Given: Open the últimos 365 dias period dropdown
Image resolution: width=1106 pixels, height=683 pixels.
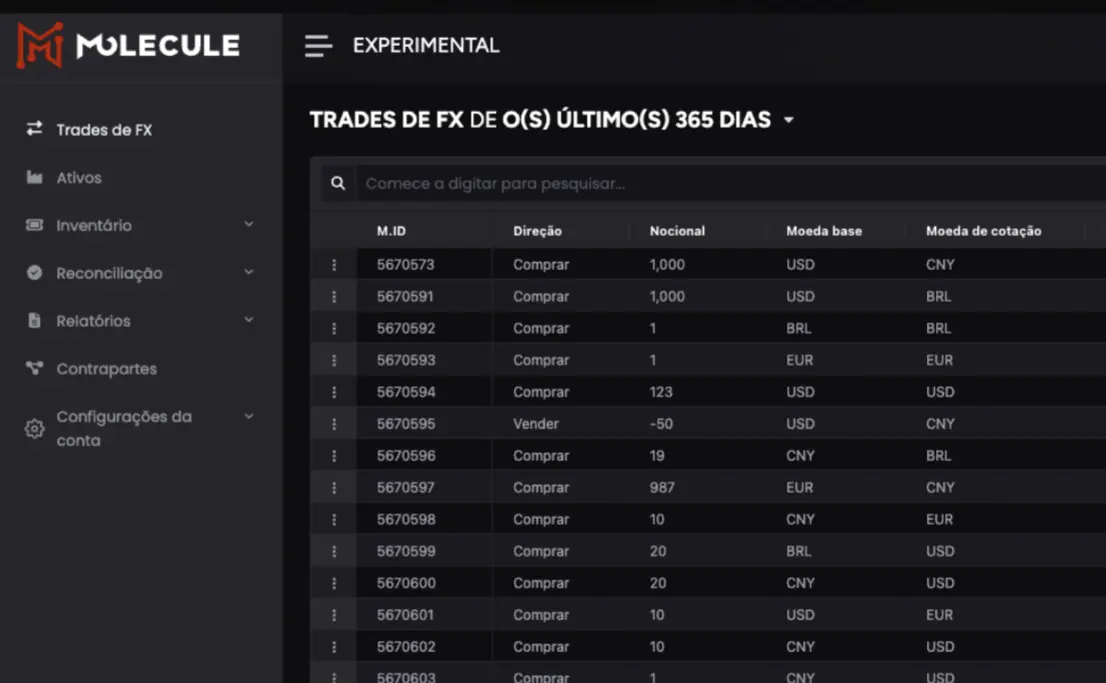Looking at the screenshot, I should [x=788, y=121].
